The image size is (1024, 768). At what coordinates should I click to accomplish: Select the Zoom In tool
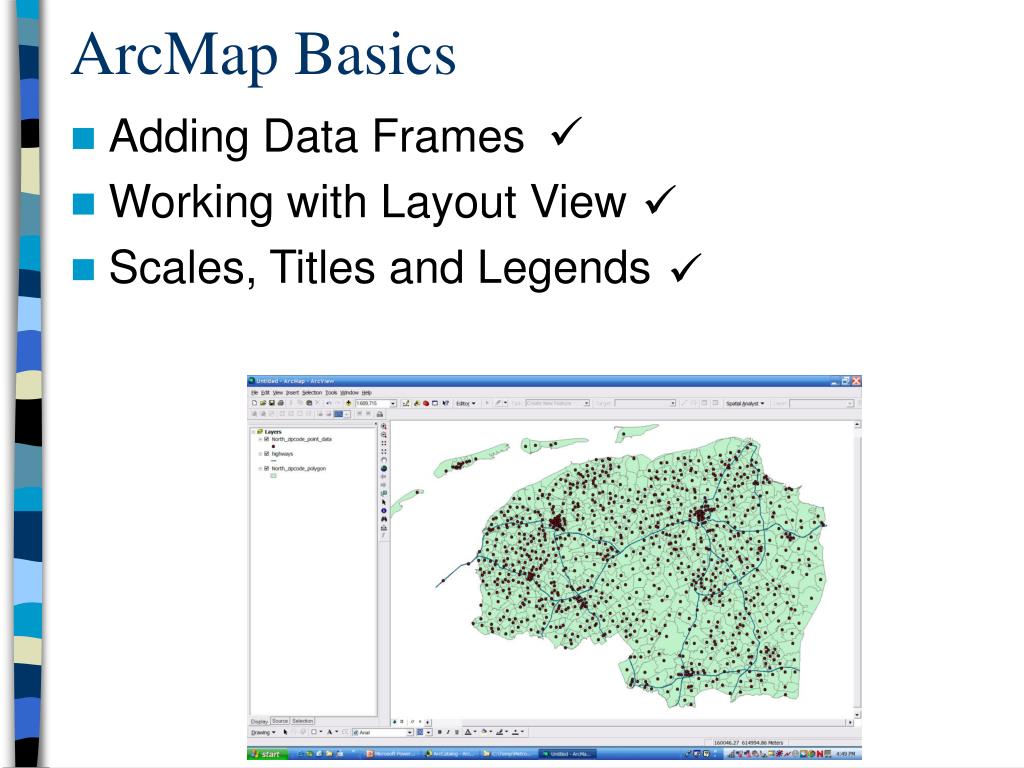384,426
